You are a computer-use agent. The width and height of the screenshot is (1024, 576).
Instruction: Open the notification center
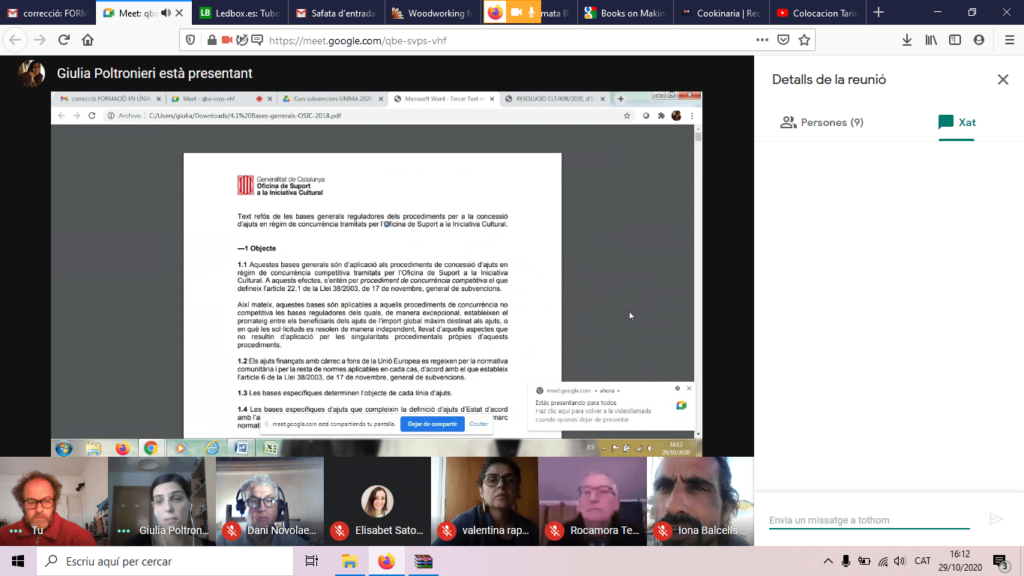tap(1000, 561)
